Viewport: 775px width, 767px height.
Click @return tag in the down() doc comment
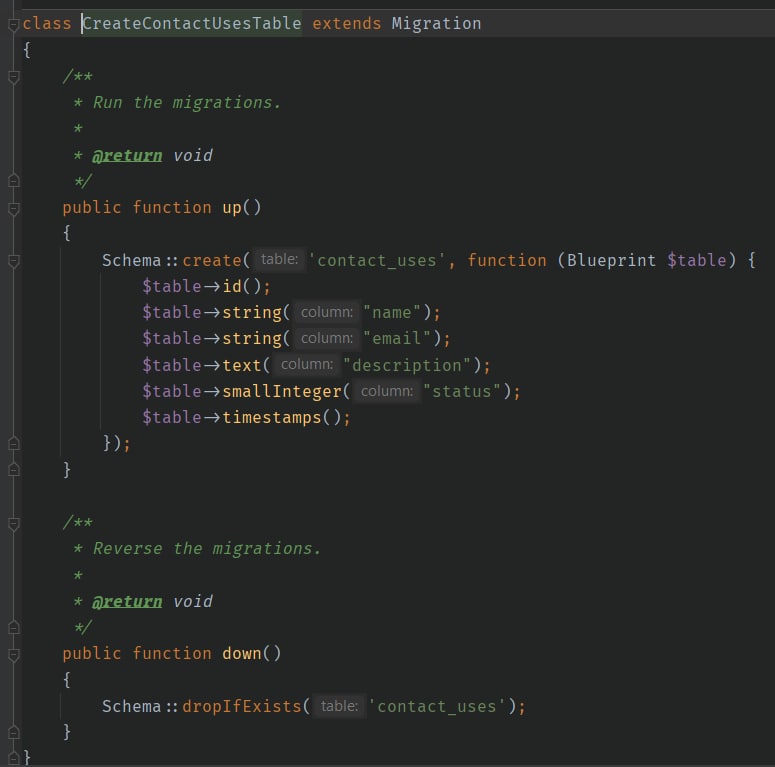tap(127, 602)
